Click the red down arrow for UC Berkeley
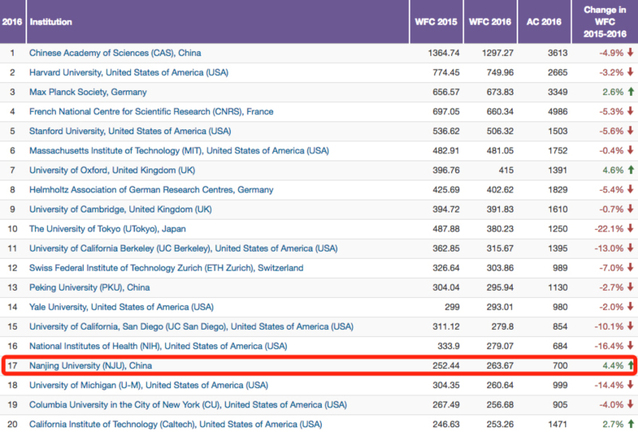This screenshot has height=432, width=638. coord(631,248)
